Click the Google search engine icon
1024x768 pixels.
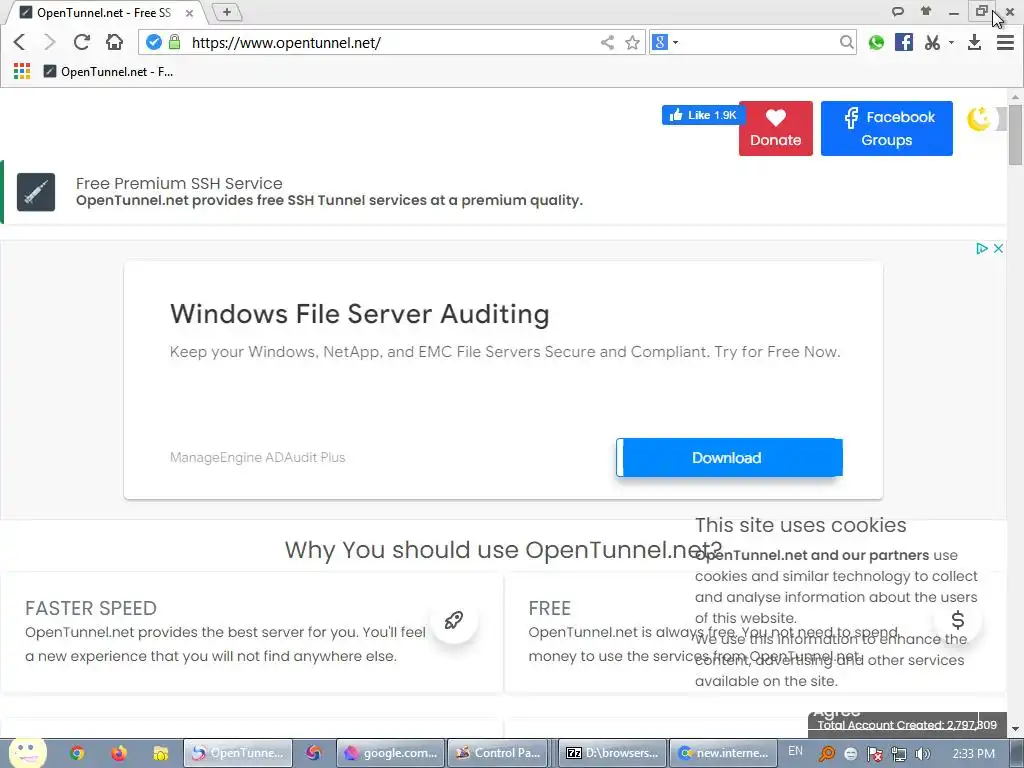coord(660,42)
